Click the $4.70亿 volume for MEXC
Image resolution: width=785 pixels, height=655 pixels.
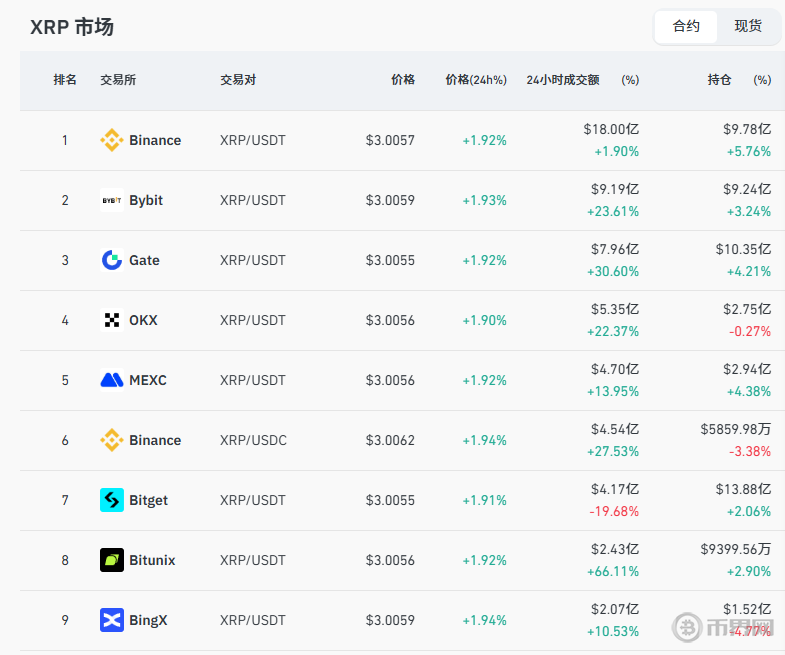(615, 369)
